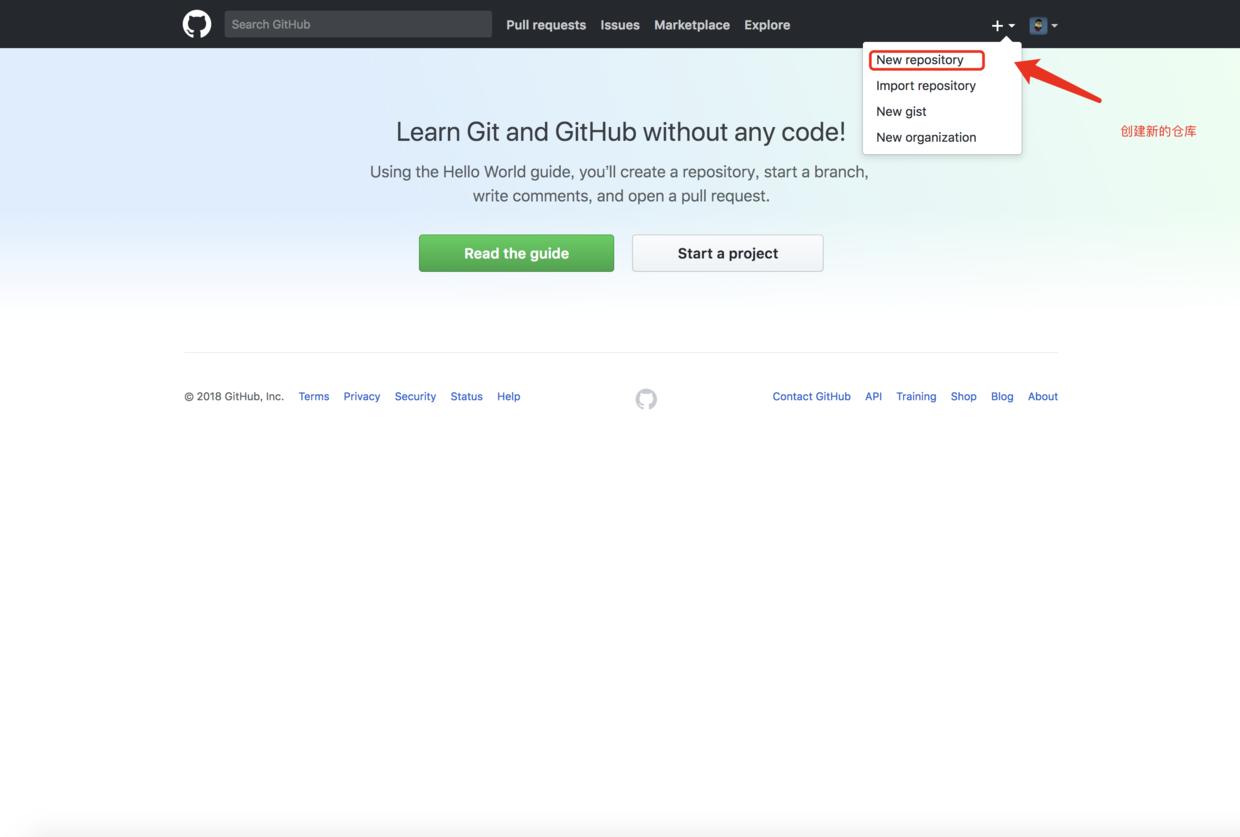Open the Marketplace navigation link
Screen dimensions: 1240x837
coord(692,25)
